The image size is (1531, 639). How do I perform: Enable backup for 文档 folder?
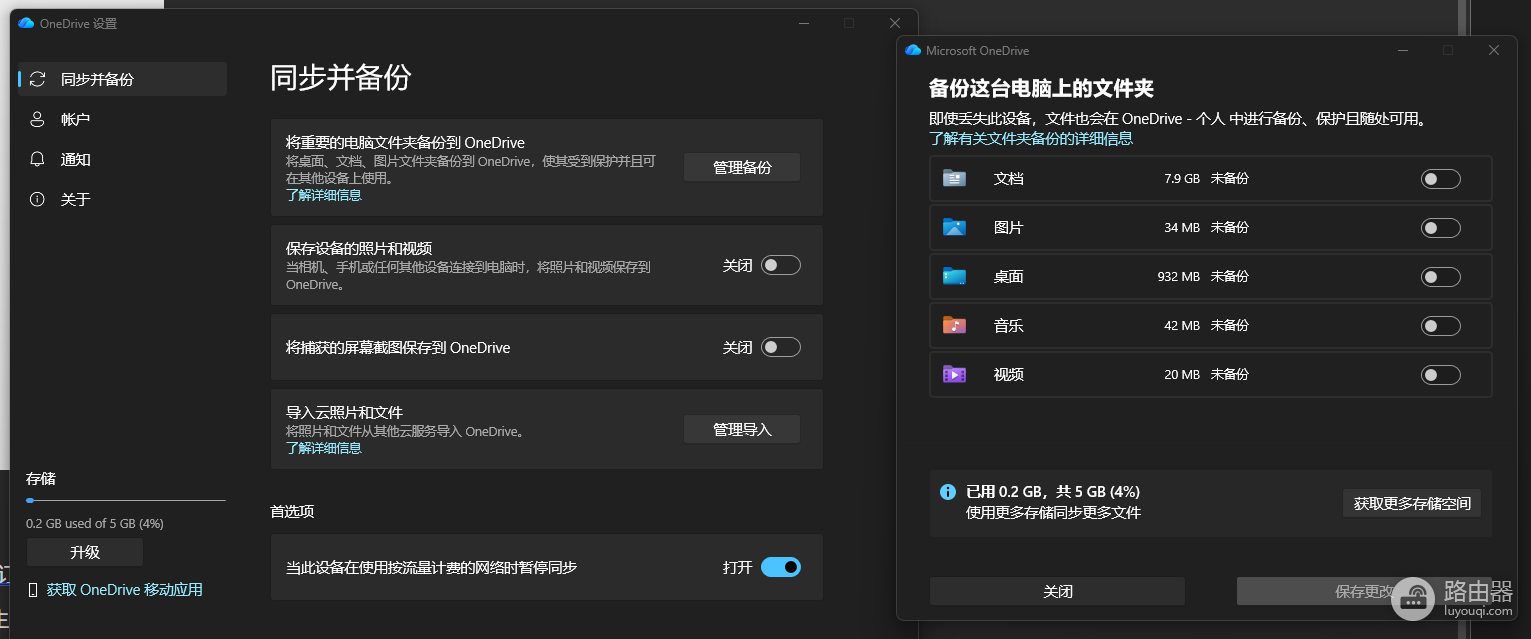click(1440, 179)
